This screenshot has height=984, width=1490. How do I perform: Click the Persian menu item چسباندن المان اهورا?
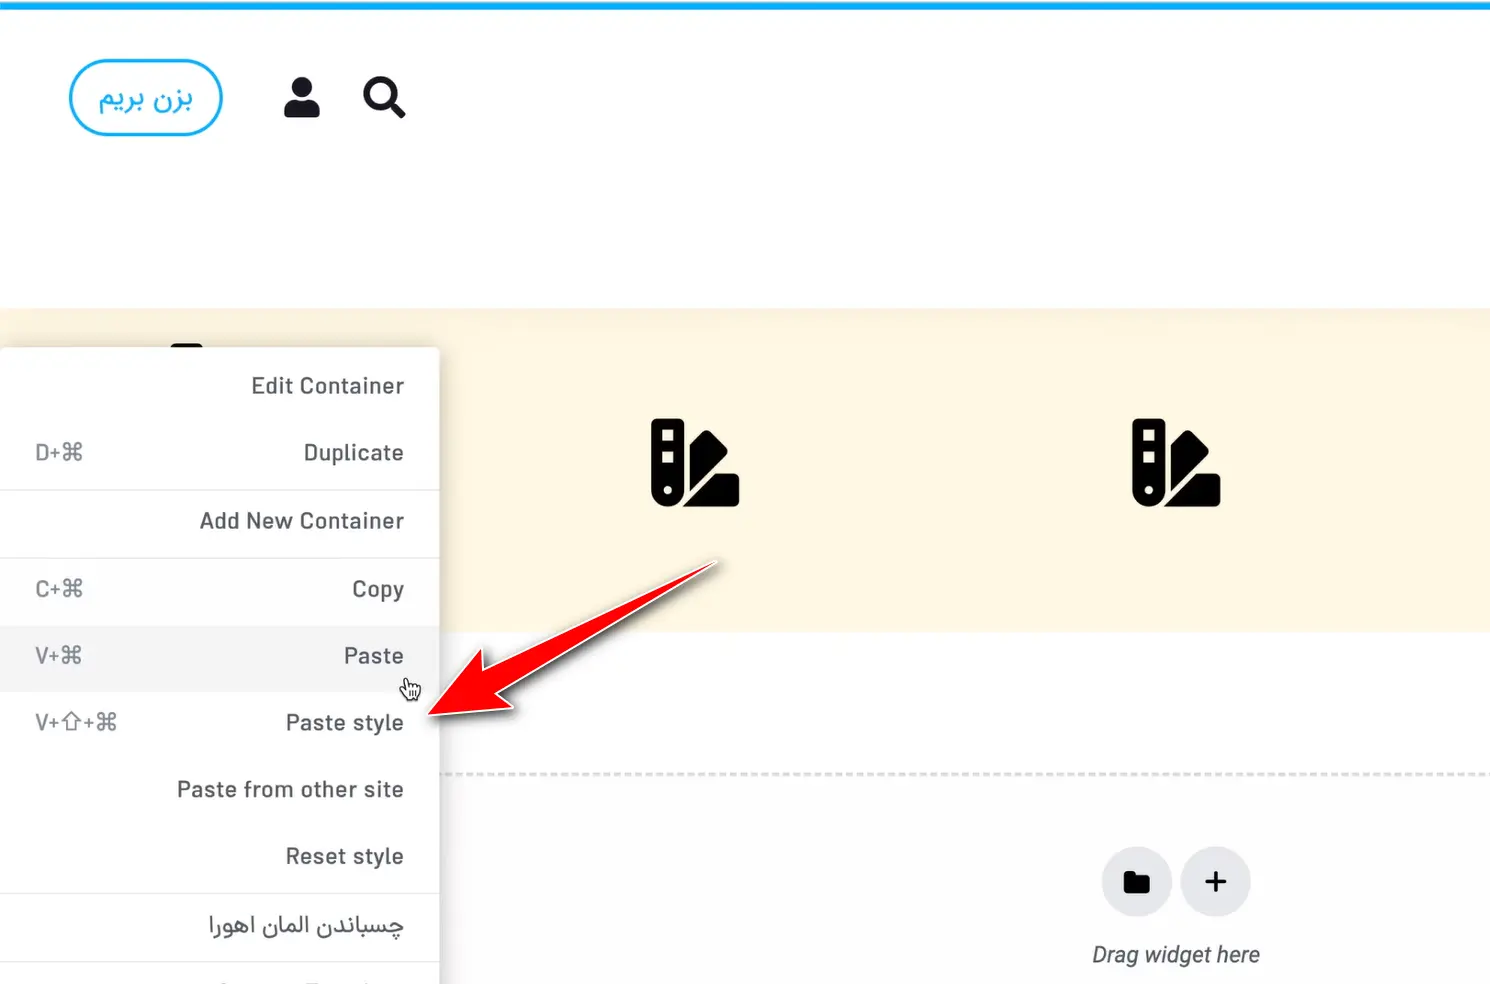tap(306, 926)
